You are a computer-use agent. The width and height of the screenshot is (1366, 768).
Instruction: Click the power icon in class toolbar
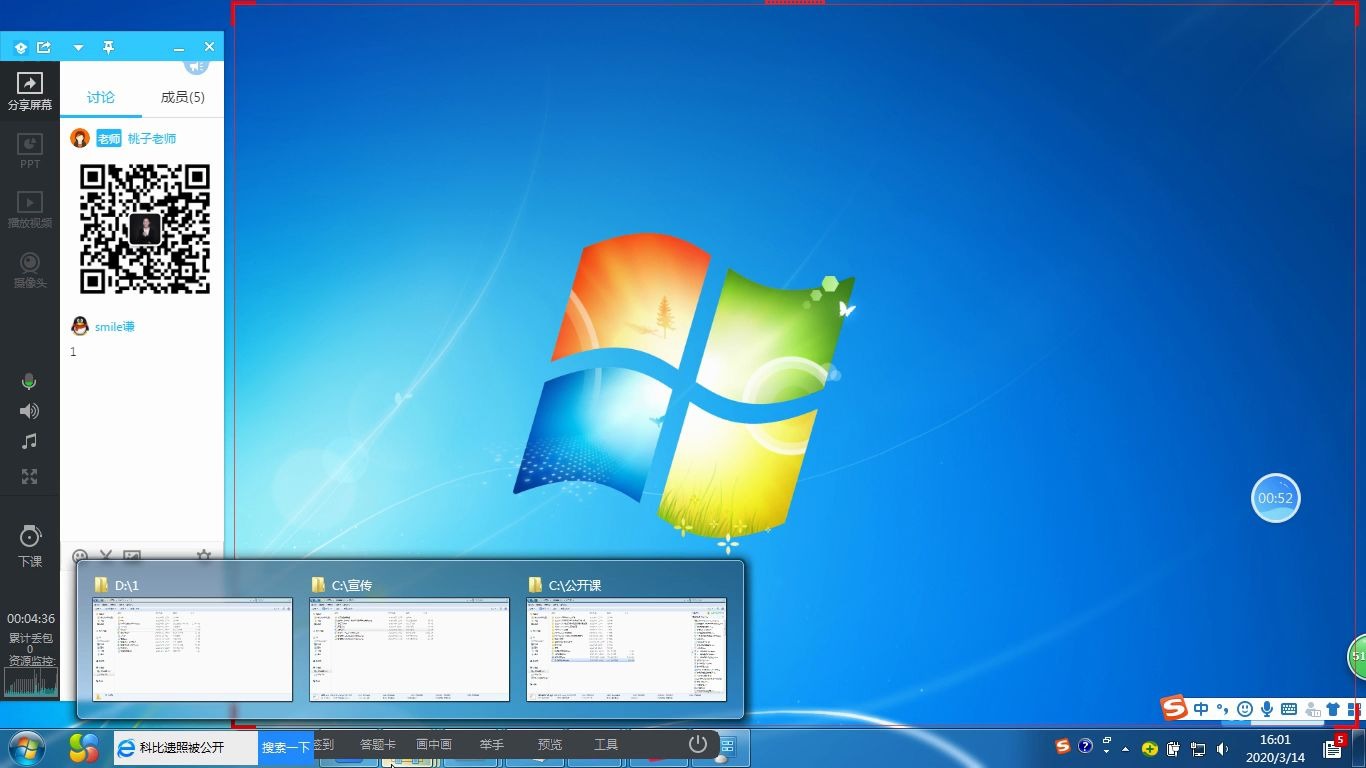click(698, 743)
